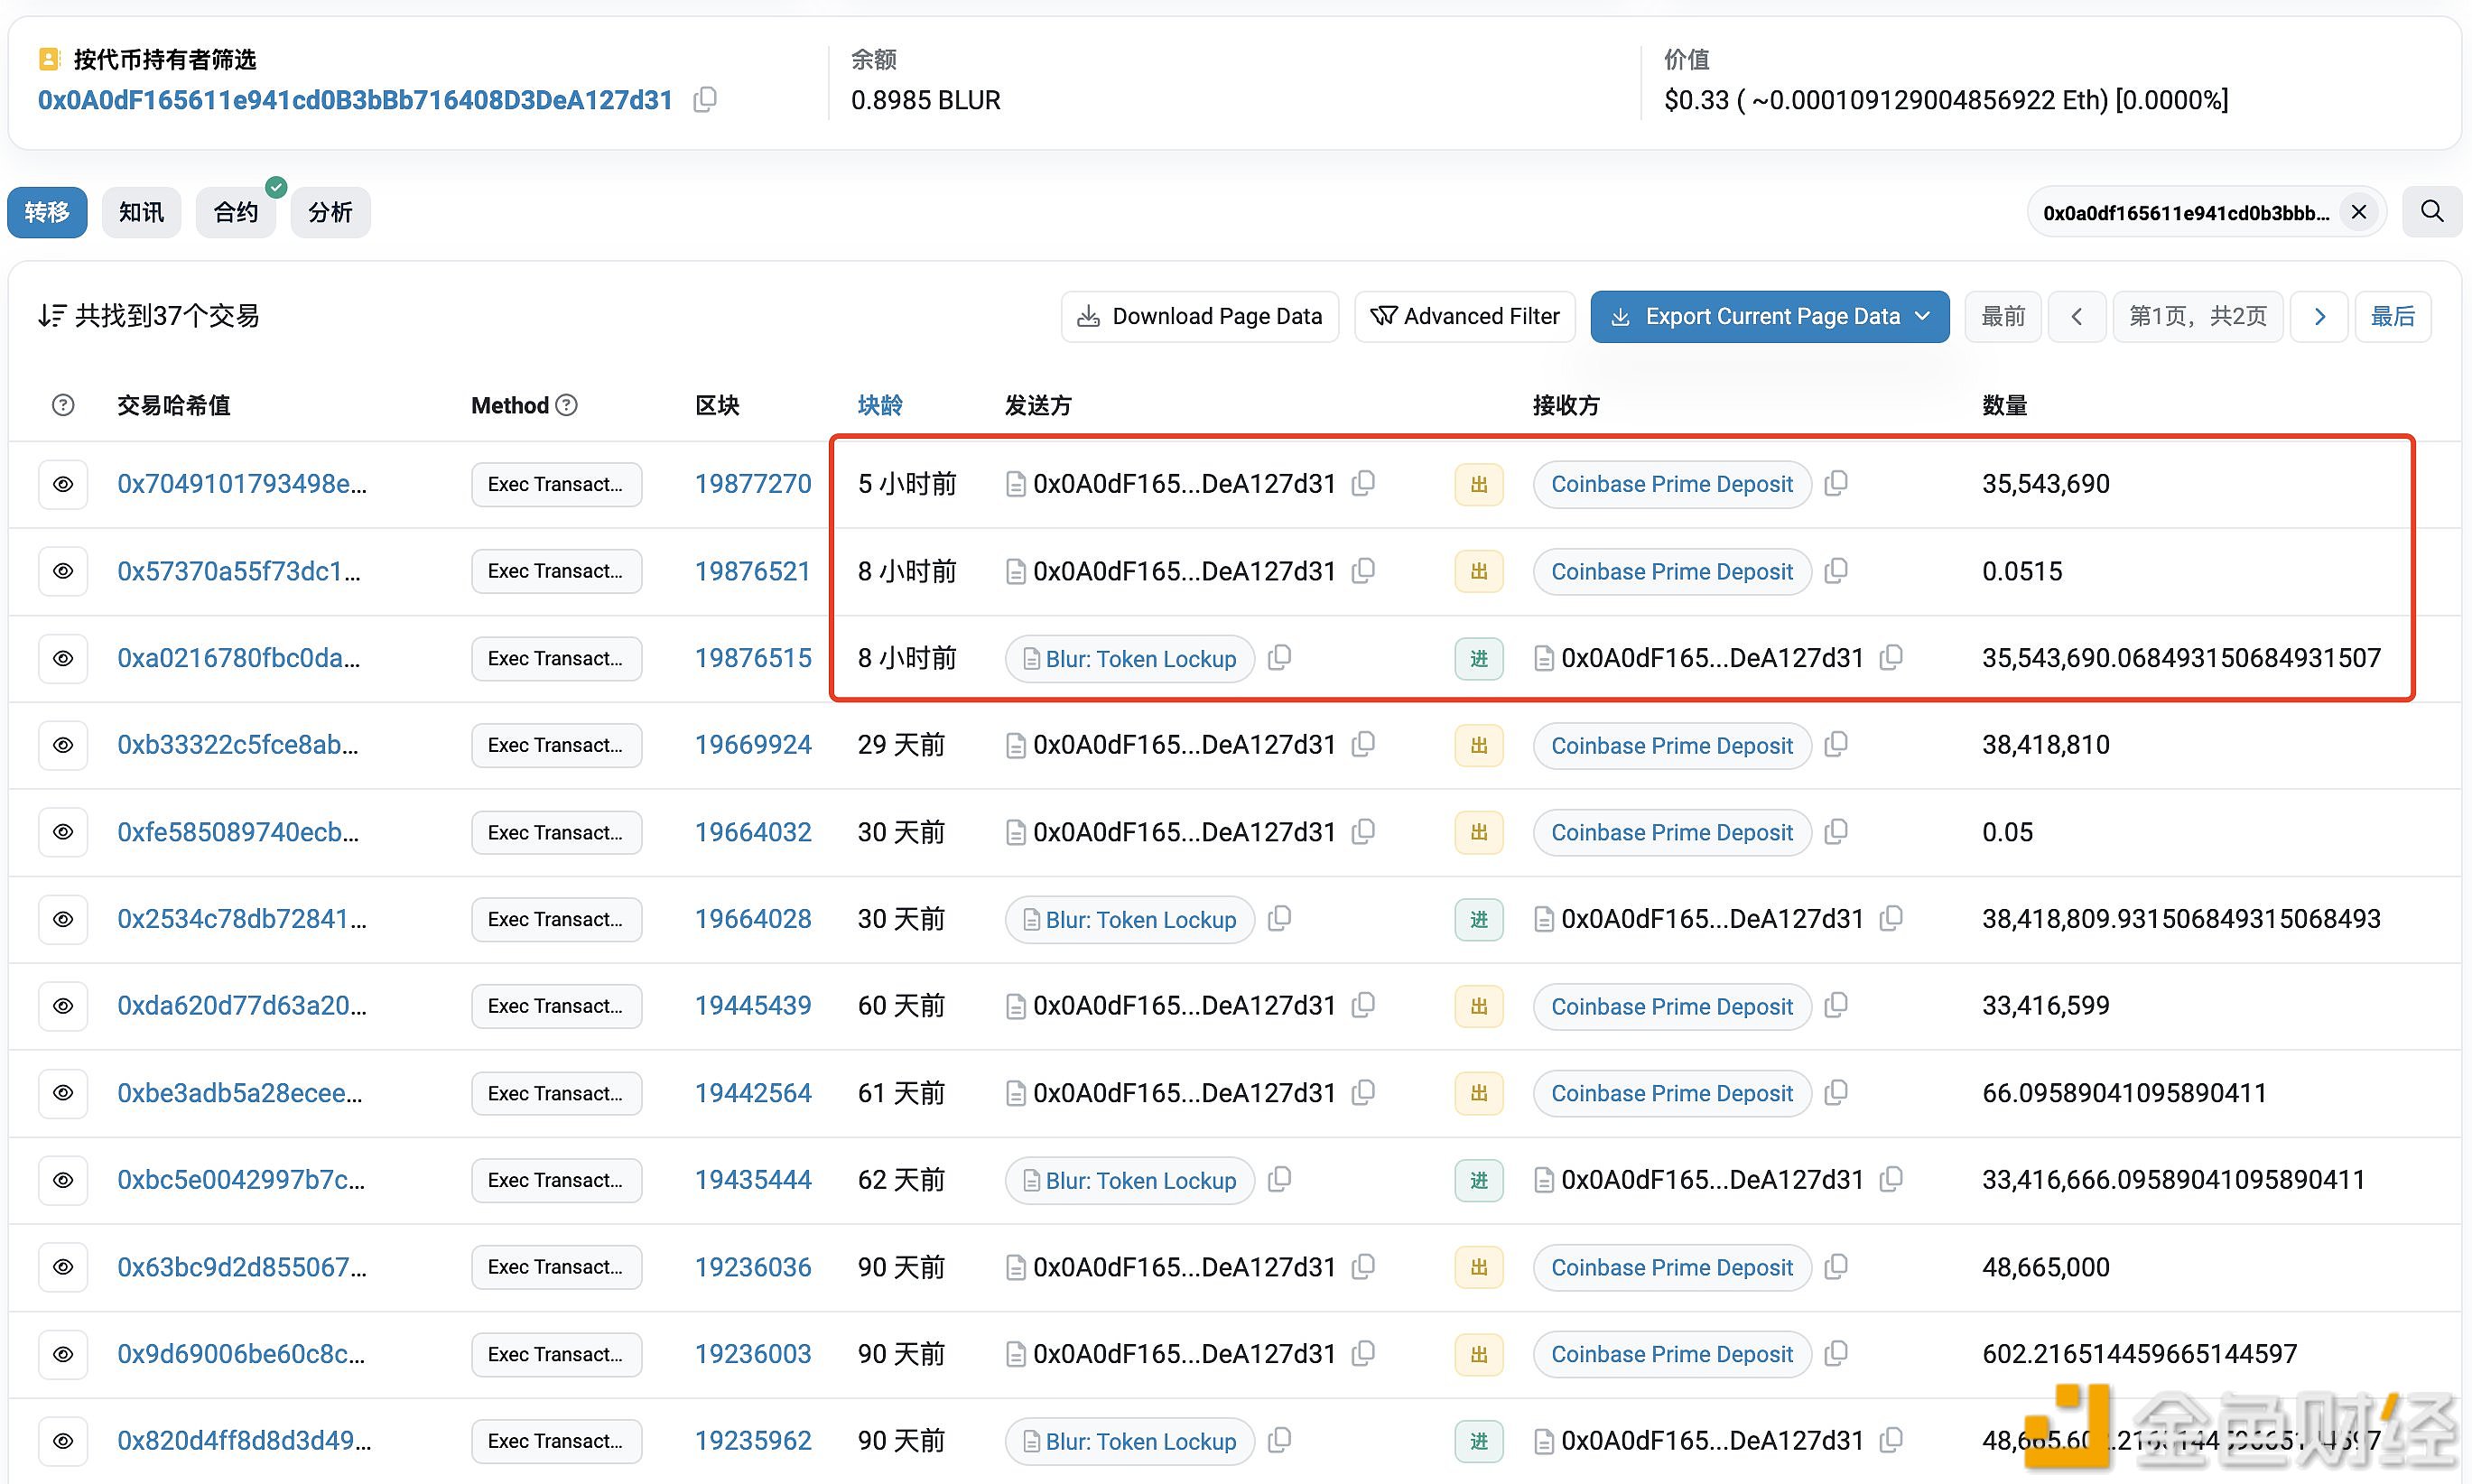
Task: Toggle eye preview for transaction 0x63bc9d2d855067
Action: pos(63,1267)
